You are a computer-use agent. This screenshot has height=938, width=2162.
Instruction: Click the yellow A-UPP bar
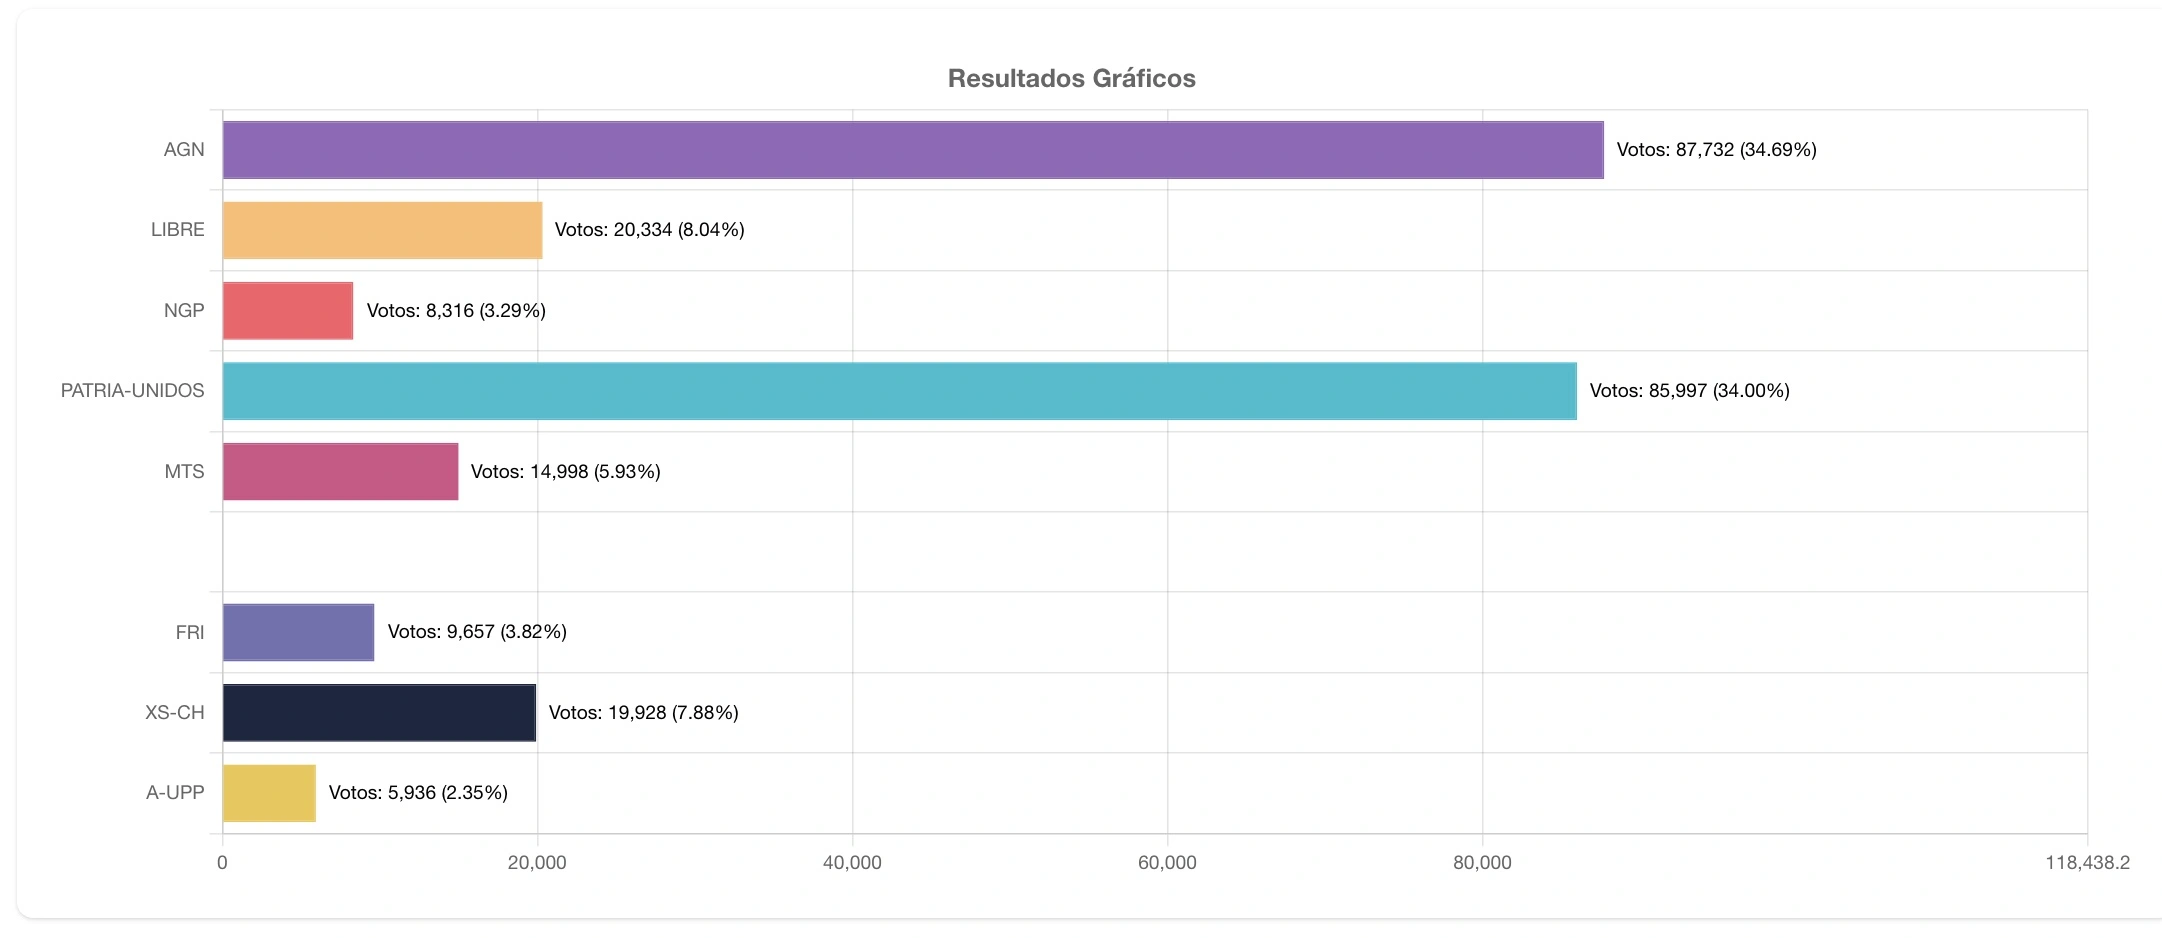270,793
